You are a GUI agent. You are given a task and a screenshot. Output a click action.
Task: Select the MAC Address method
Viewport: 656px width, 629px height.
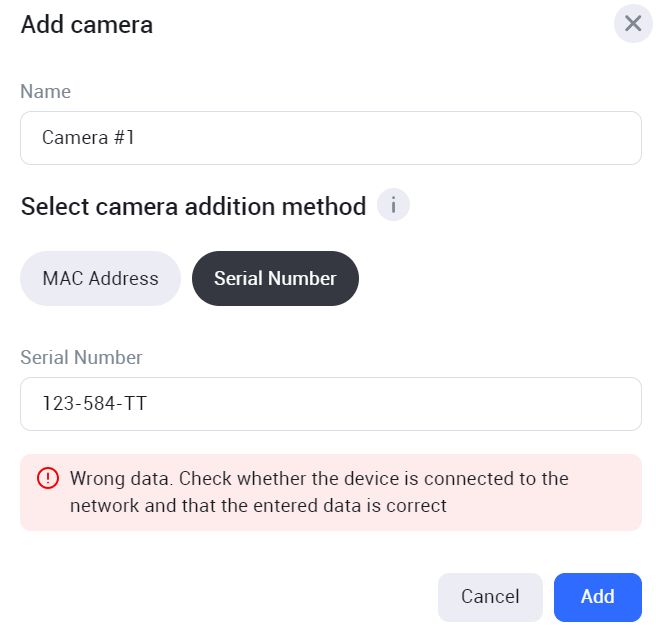pos(100,278)
